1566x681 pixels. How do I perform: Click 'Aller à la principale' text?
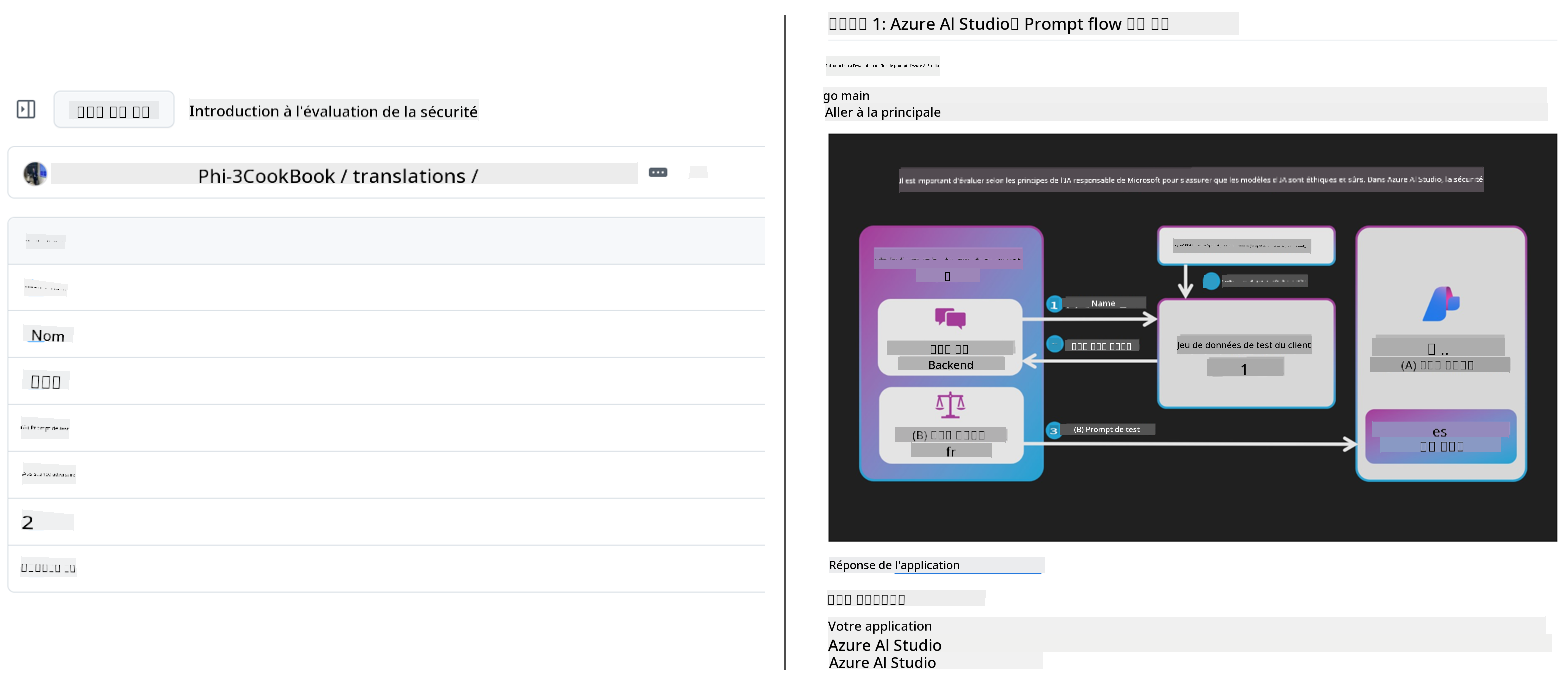click(883, 112)
